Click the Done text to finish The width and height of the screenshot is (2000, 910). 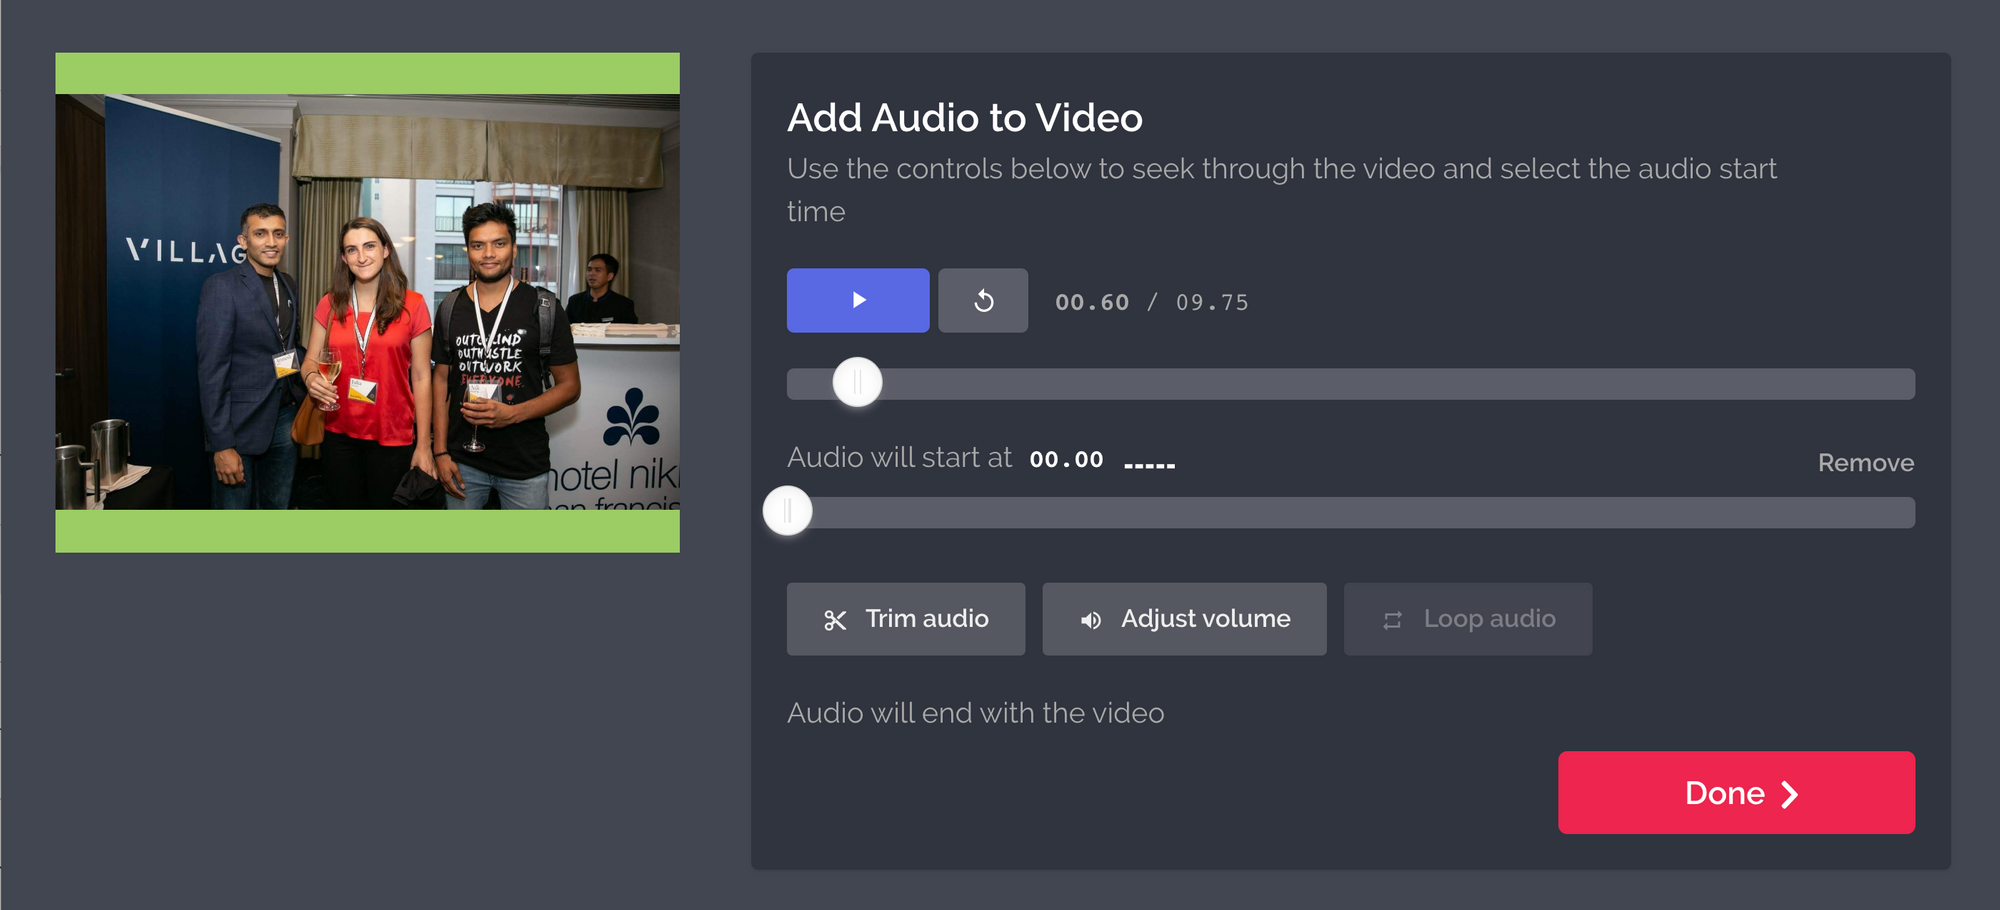point(1724,793)
